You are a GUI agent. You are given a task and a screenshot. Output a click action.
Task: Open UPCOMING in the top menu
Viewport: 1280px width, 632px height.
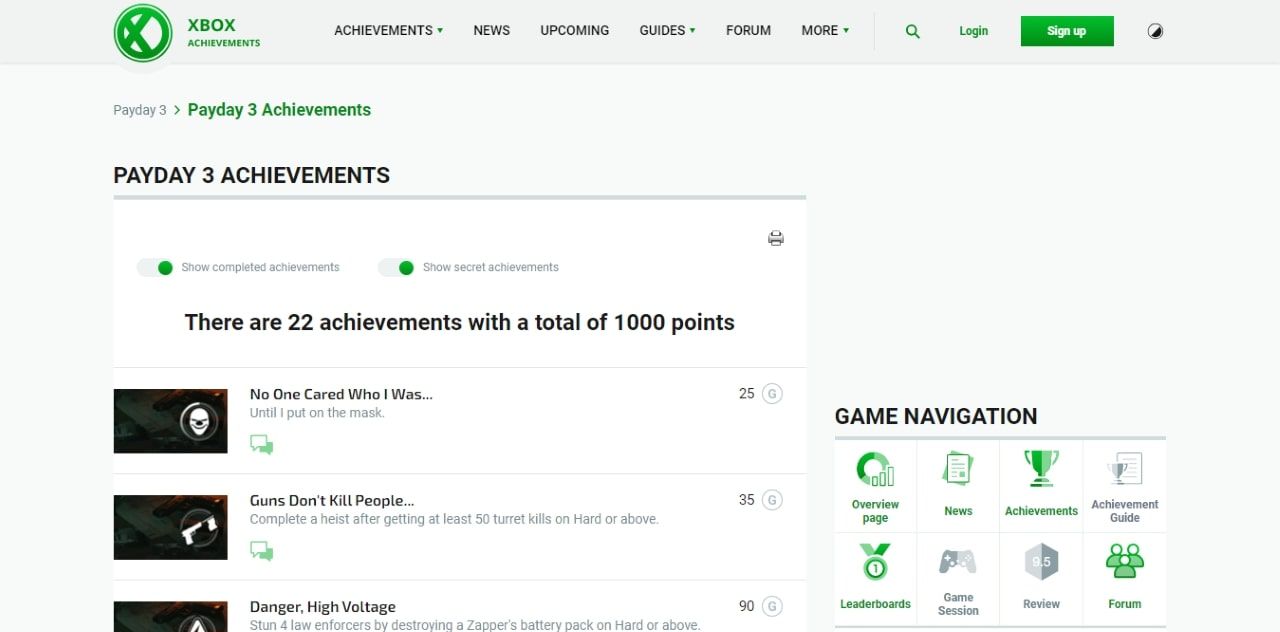pyautogui.click(x=574, y=30)
